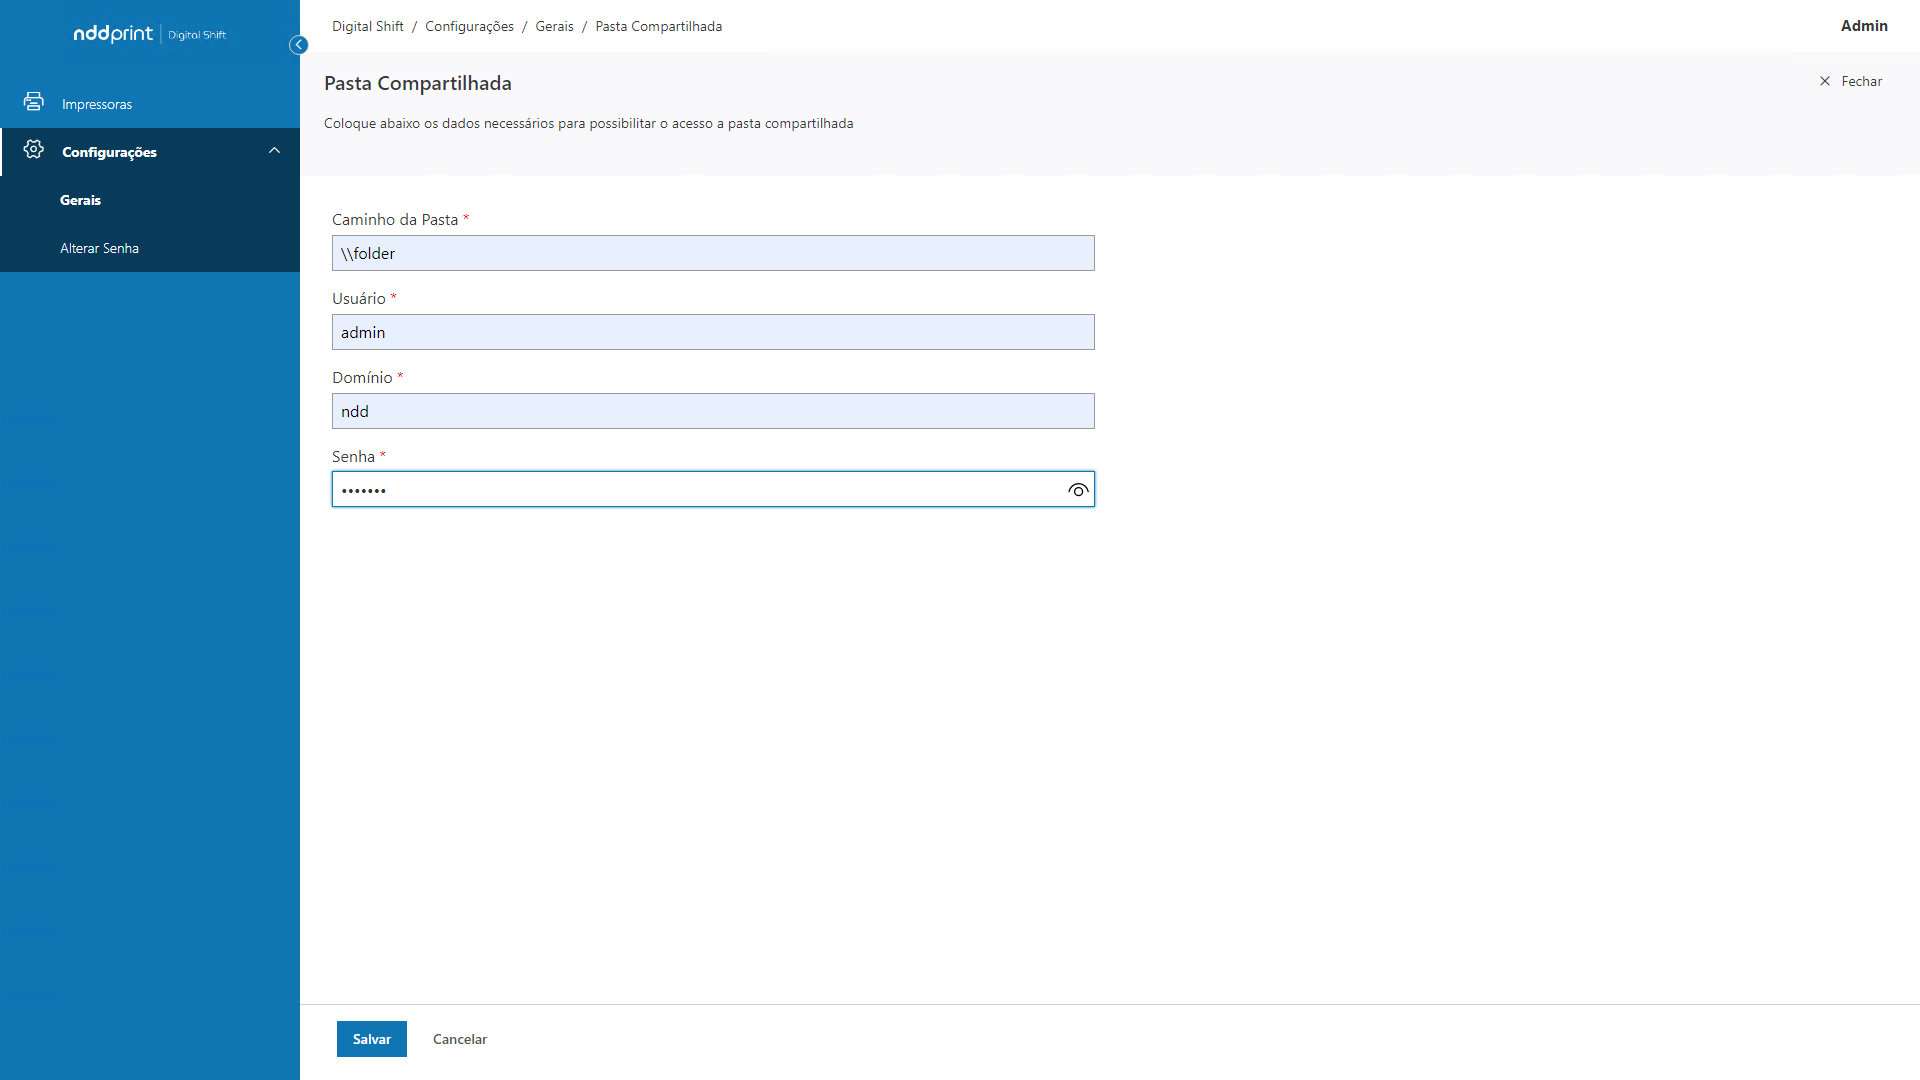Image resolution: width=1920 pixels, height=1080 pixels.
Task: Focus the Caminho da Pasta field
Action: click(x=712, y=253)
